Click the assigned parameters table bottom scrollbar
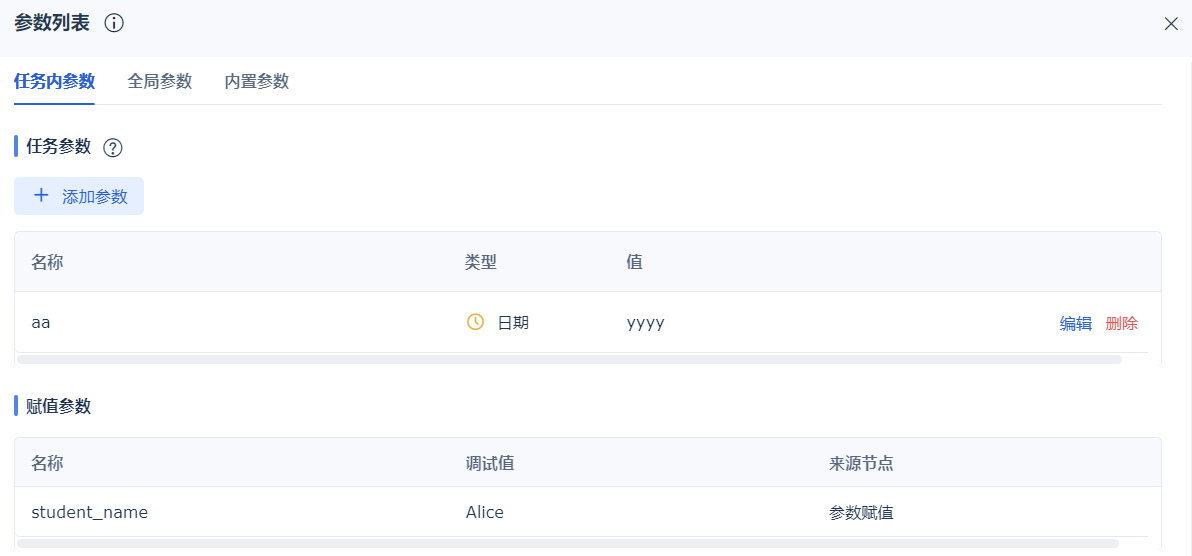Screen dimensions: 1192x556 (x=570, y=543)
